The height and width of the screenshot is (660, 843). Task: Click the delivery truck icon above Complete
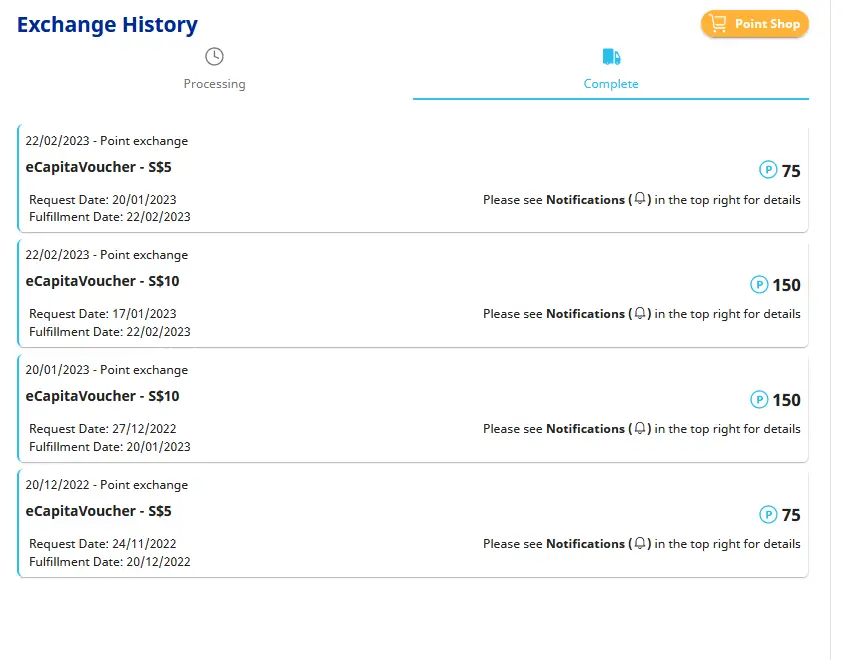tap(611, 56)
